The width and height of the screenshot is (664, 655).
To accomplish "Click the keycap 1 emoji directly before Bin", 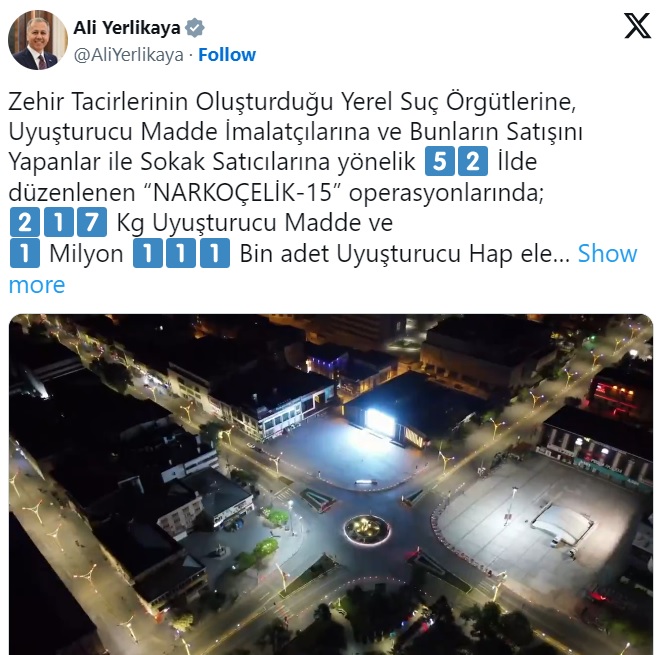I will point(215,253).
